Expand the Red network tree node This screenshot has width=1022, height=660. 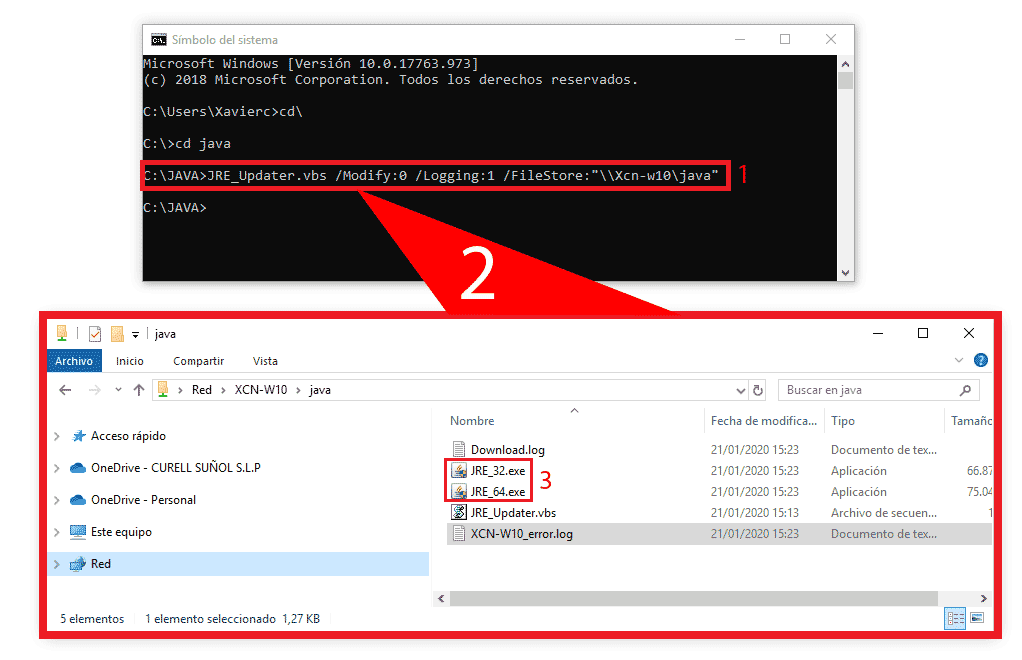click(x=58, y=563)
